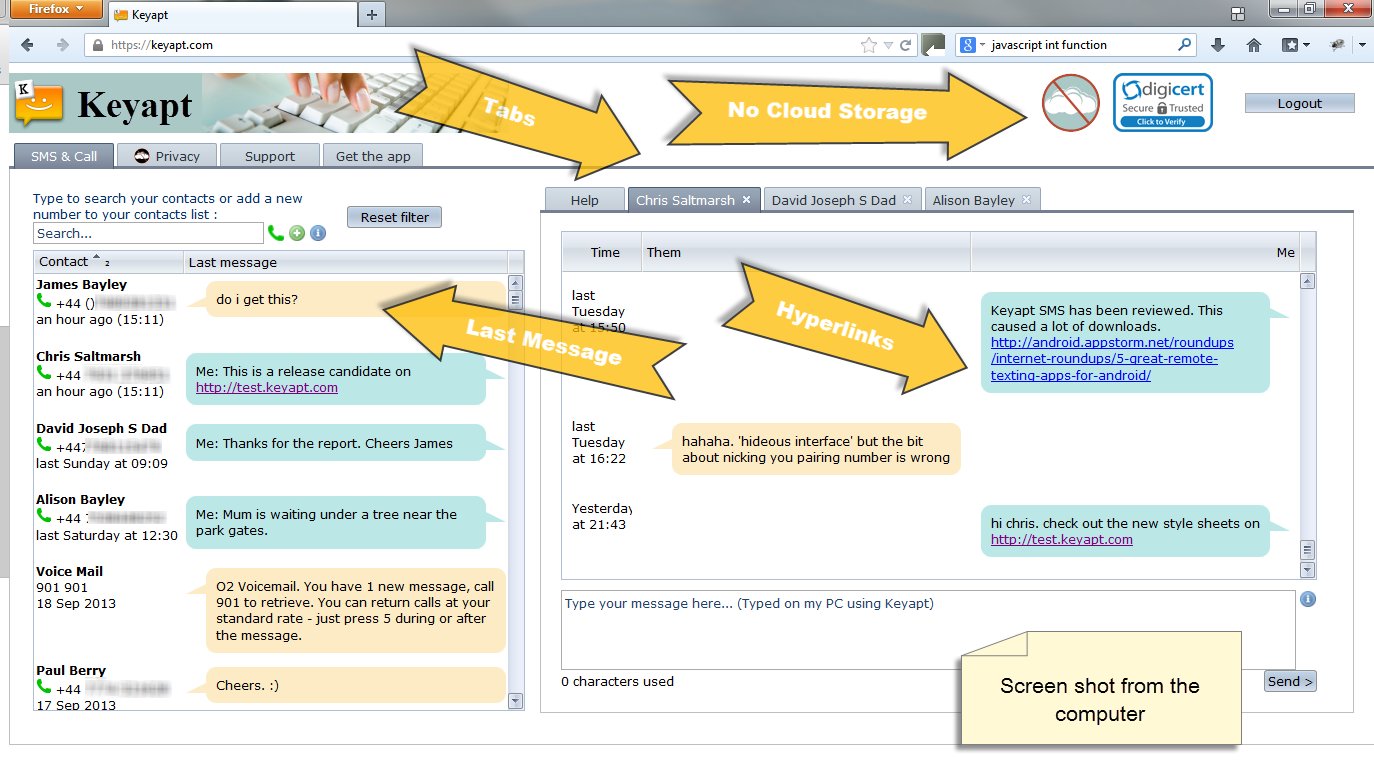This screenshot has height=768, width=1374.
Task: Send the message with Send > button
Action: pos(1290,681)
